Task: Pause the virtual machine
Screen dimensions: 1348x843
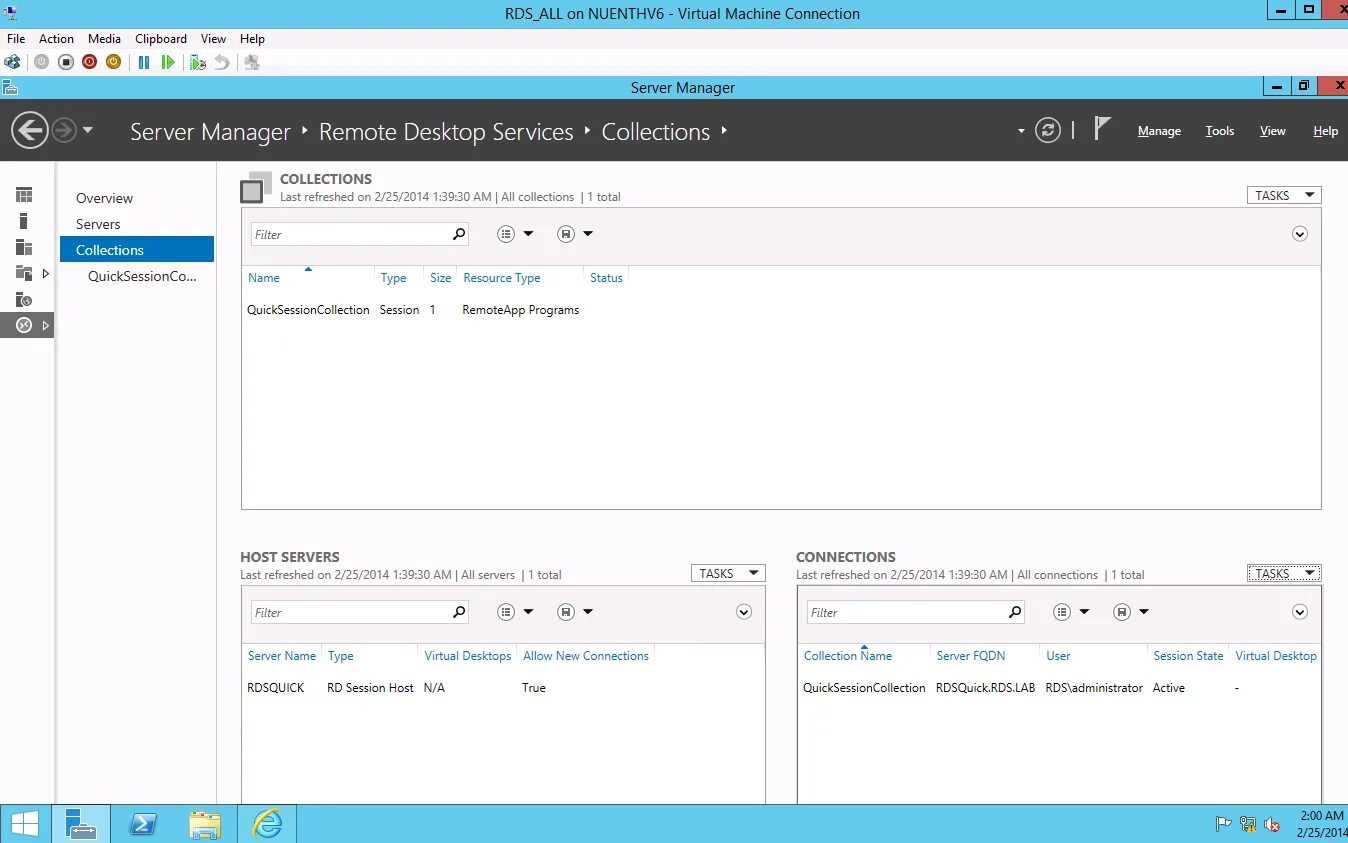Action: (x=144, y=62)
